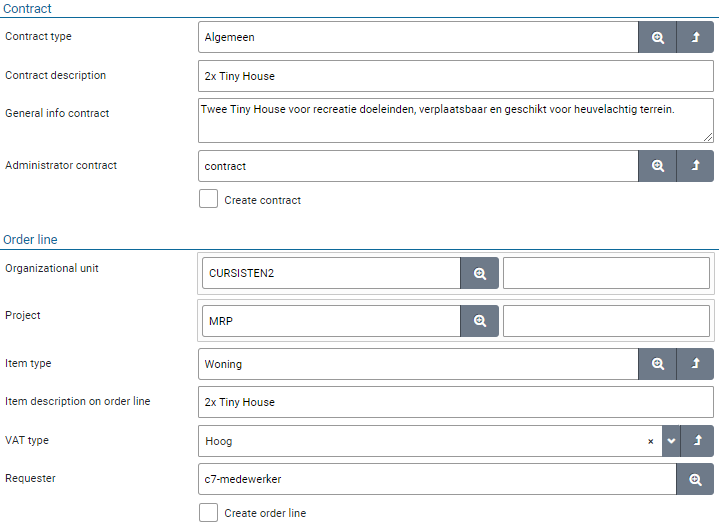Expand the VAT type dropdown arrow

click(671, 441)
